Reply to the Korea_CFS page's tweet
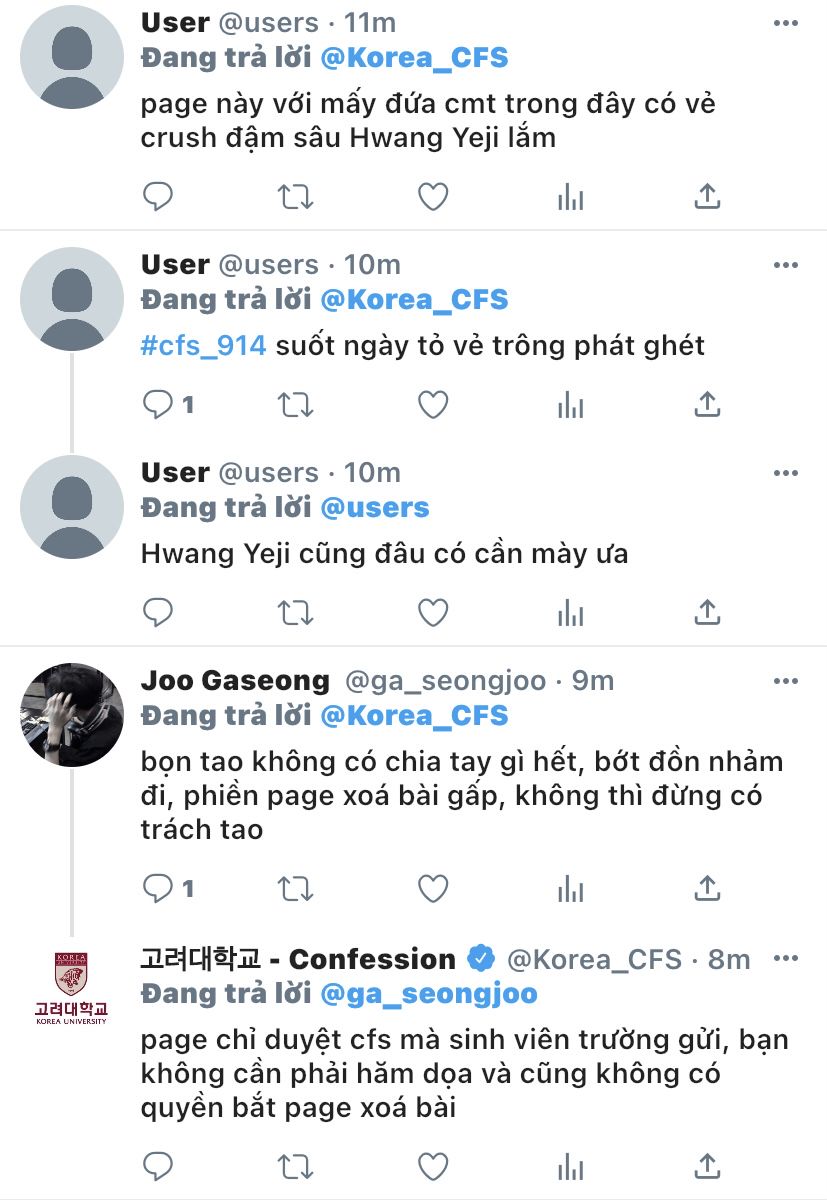This screenshot has width=827, height=1200. [158, 1166]
